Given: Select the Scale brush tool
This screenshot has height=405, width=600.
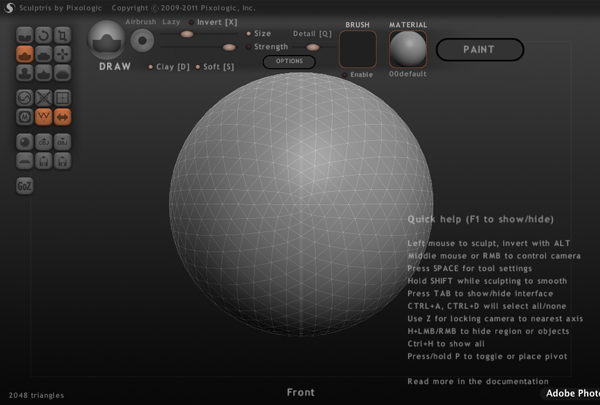Looking at the screenshot, I should 62,34.
